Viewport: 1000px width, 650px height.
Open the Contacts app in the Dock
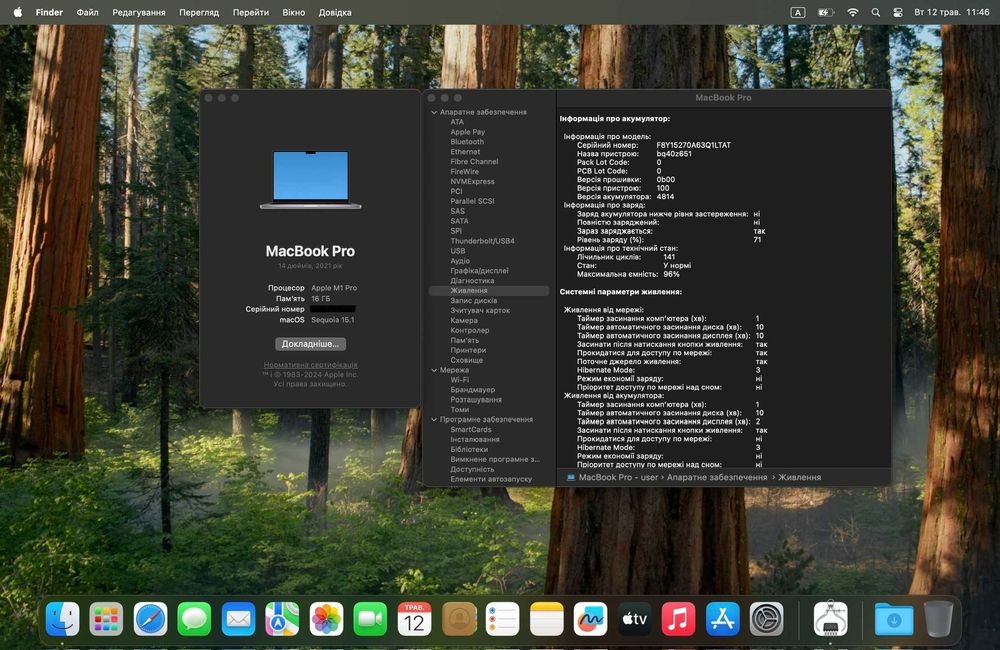459,618
